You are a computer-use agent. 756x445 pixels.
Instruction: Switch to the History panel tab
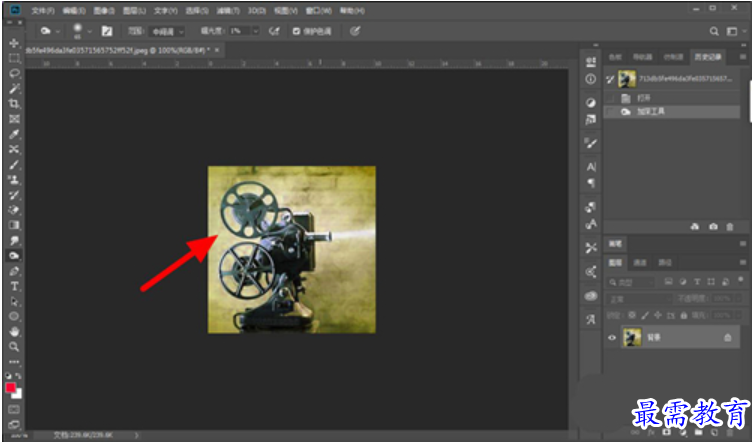(x=708, y=57)
